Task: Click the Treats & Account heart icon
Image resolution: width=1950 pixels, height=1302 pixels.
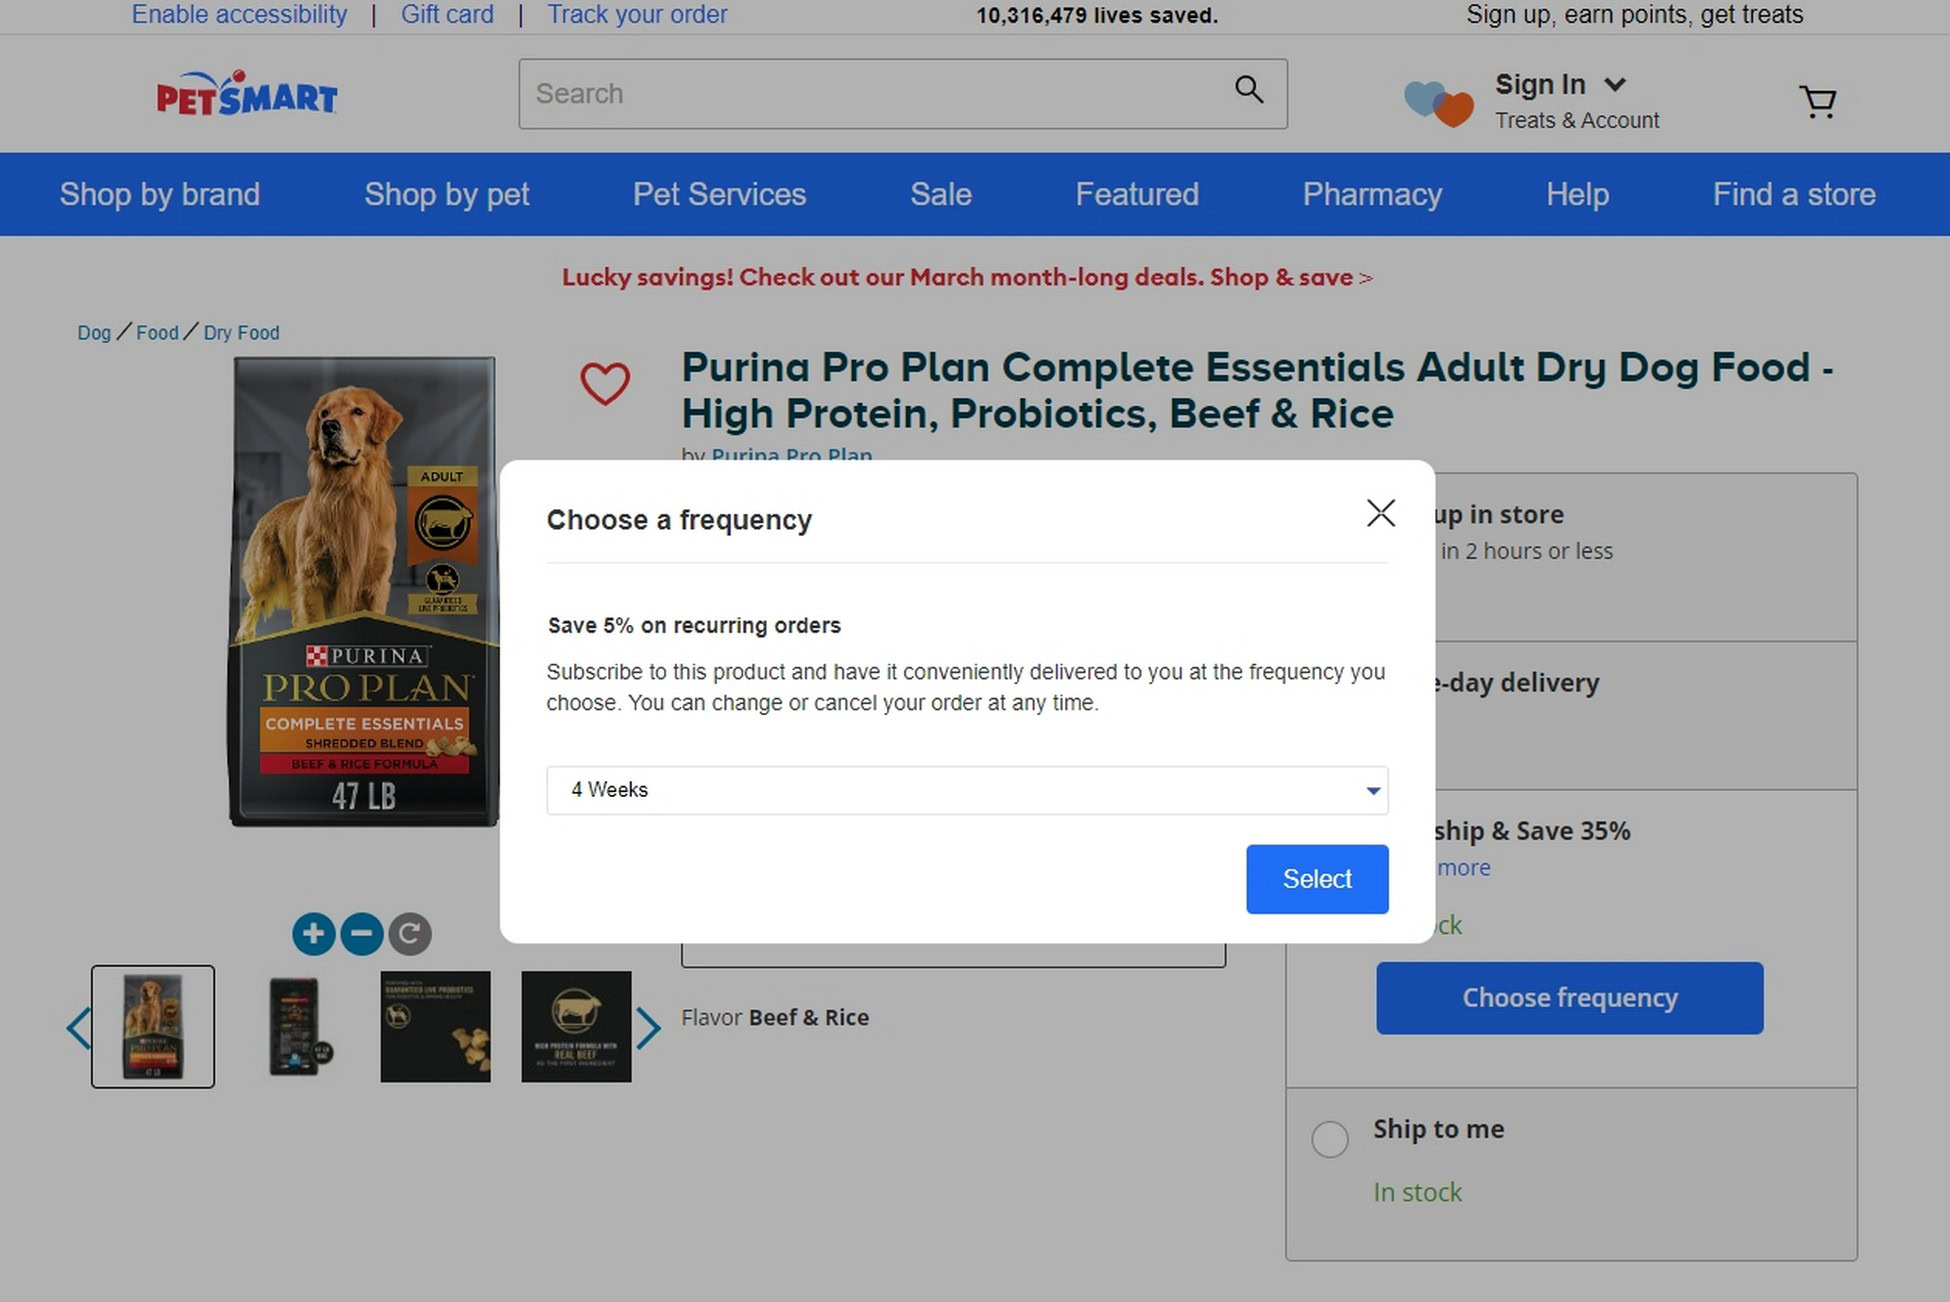Action: coord(1439,99)
